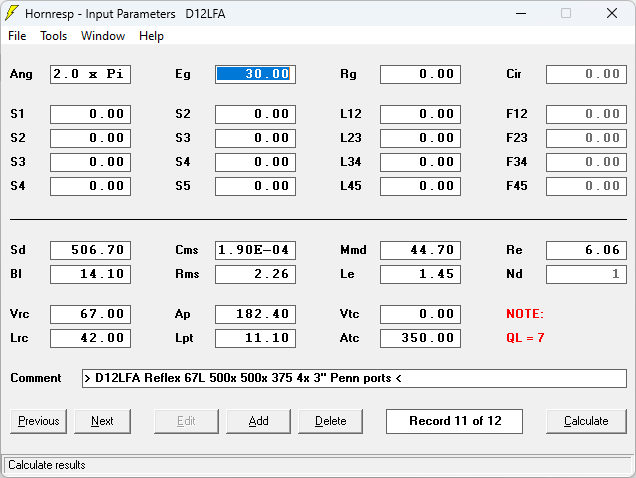Click the greyed-out Edit button
This screenshot has height=478, width=636.
coord(186,421)
